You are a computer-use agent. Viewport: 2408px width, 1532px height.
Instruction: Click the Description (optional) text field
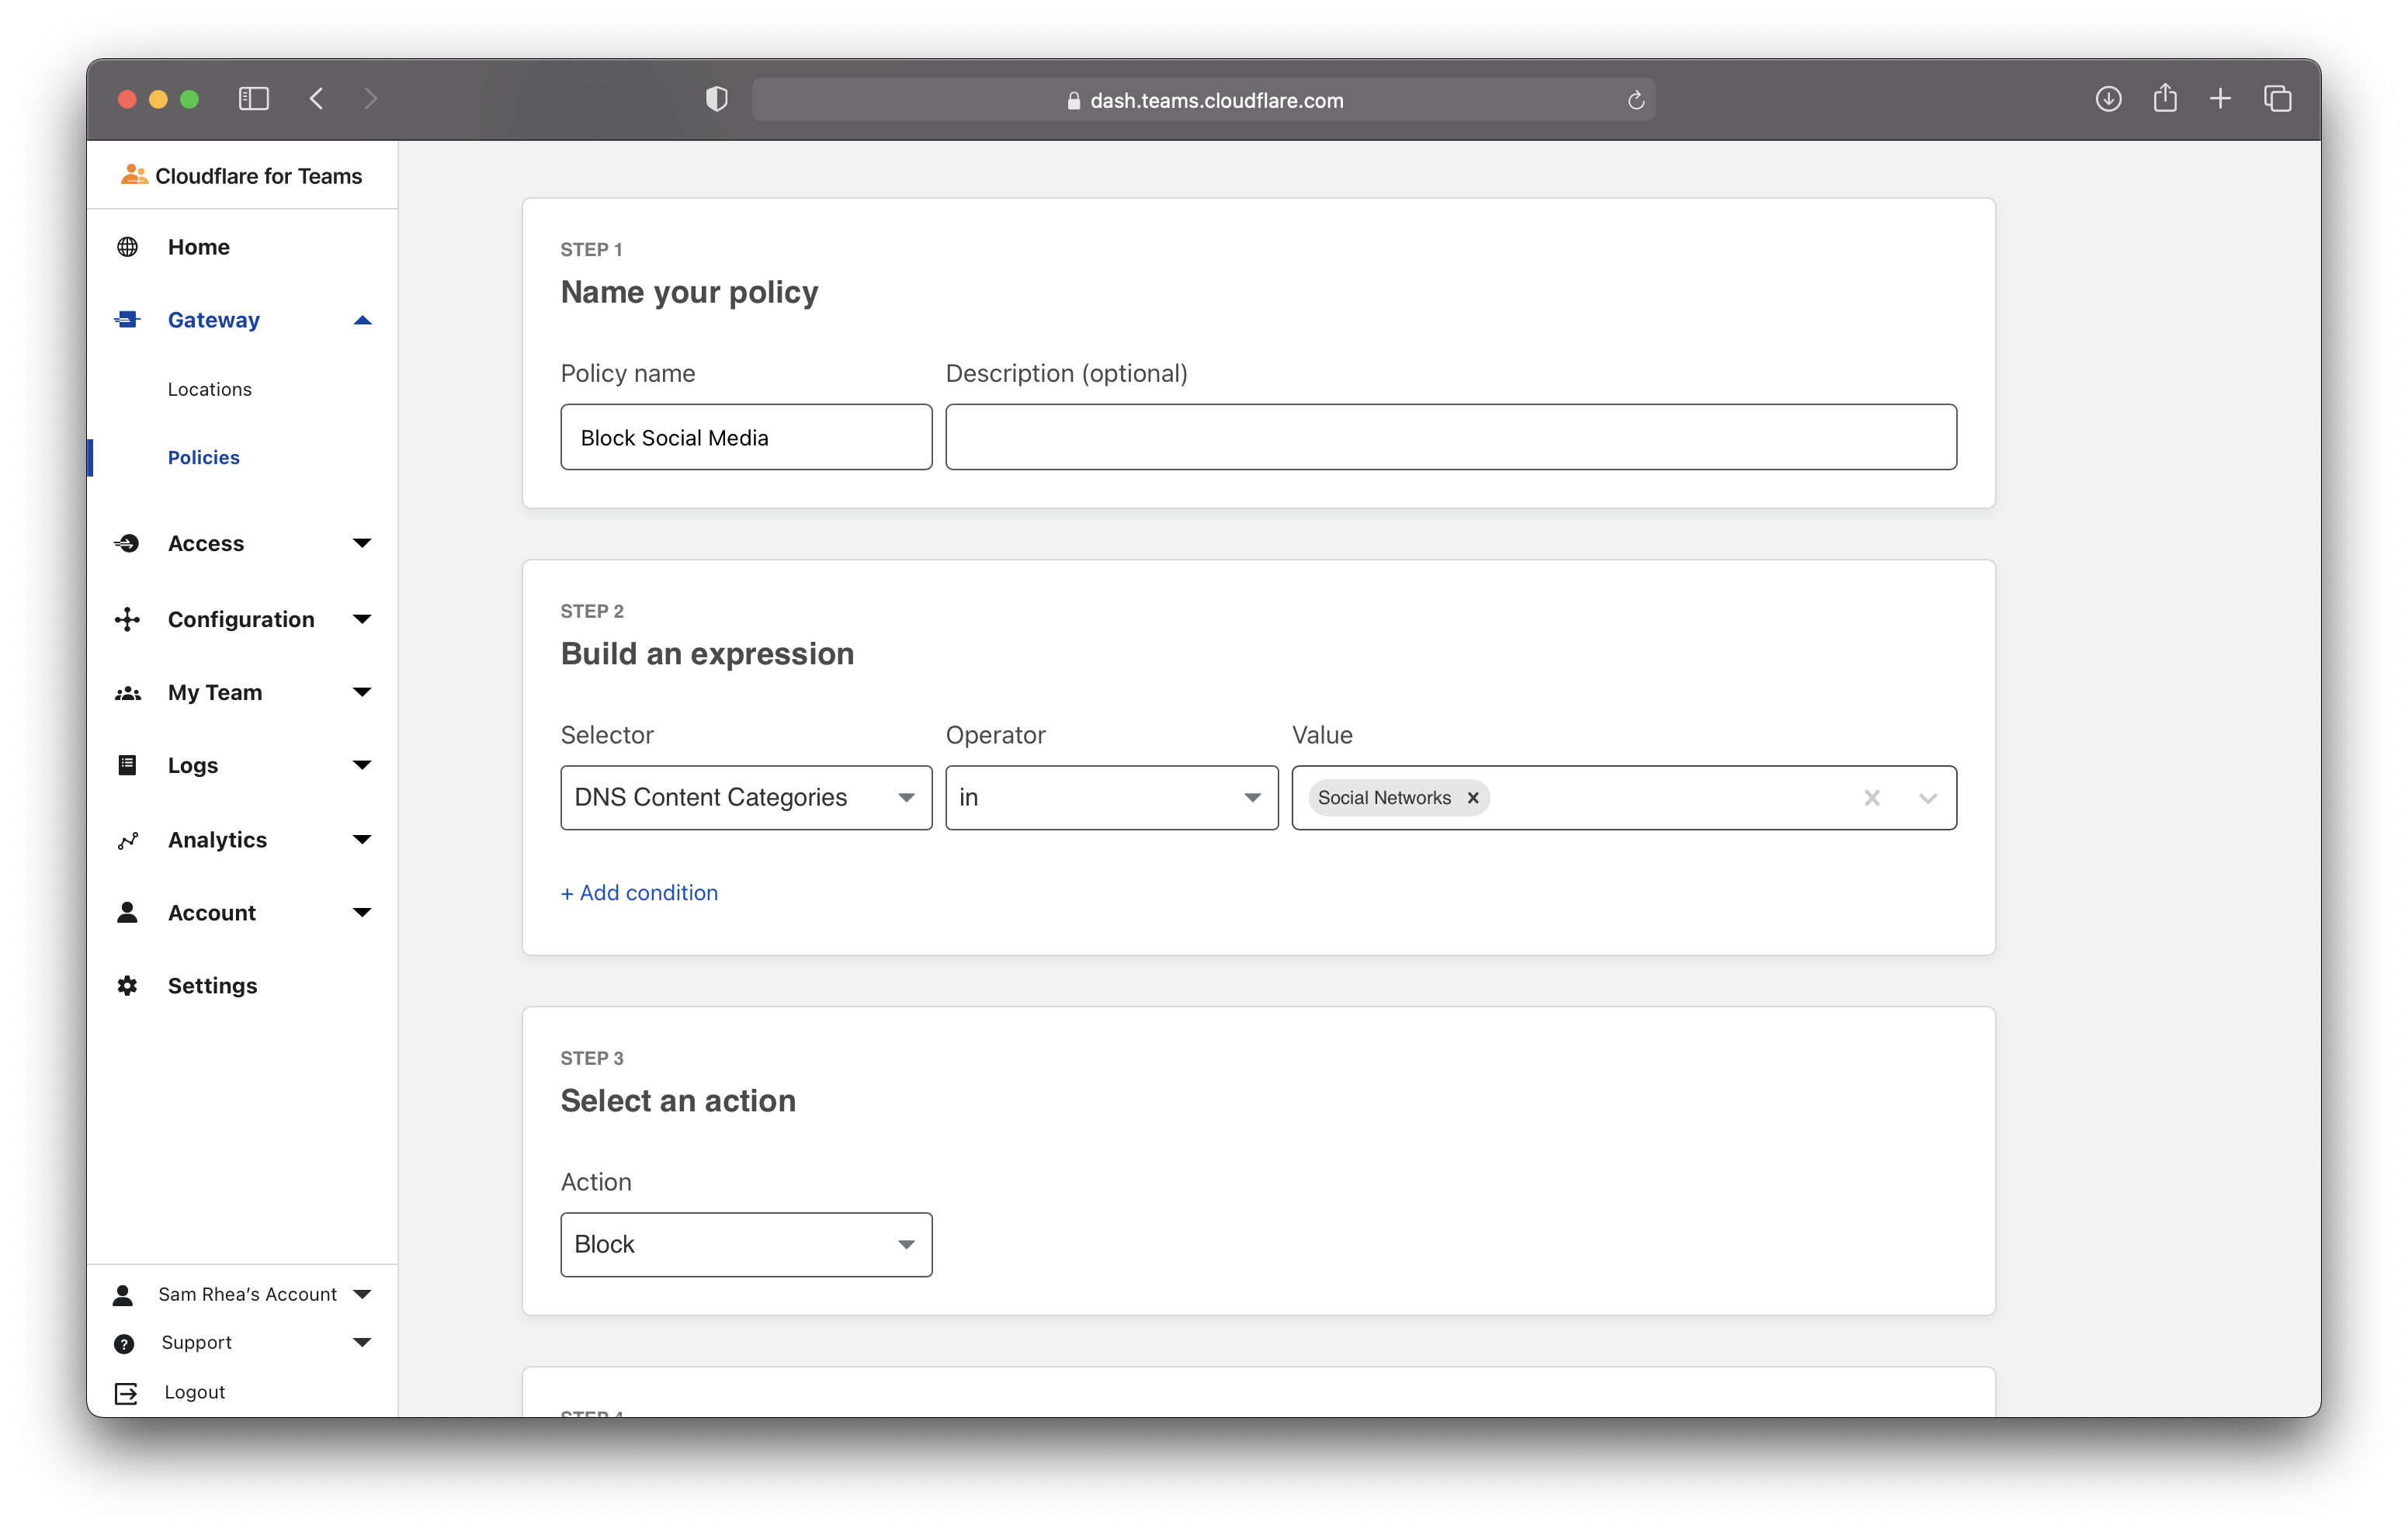(x=1450, y=438)
